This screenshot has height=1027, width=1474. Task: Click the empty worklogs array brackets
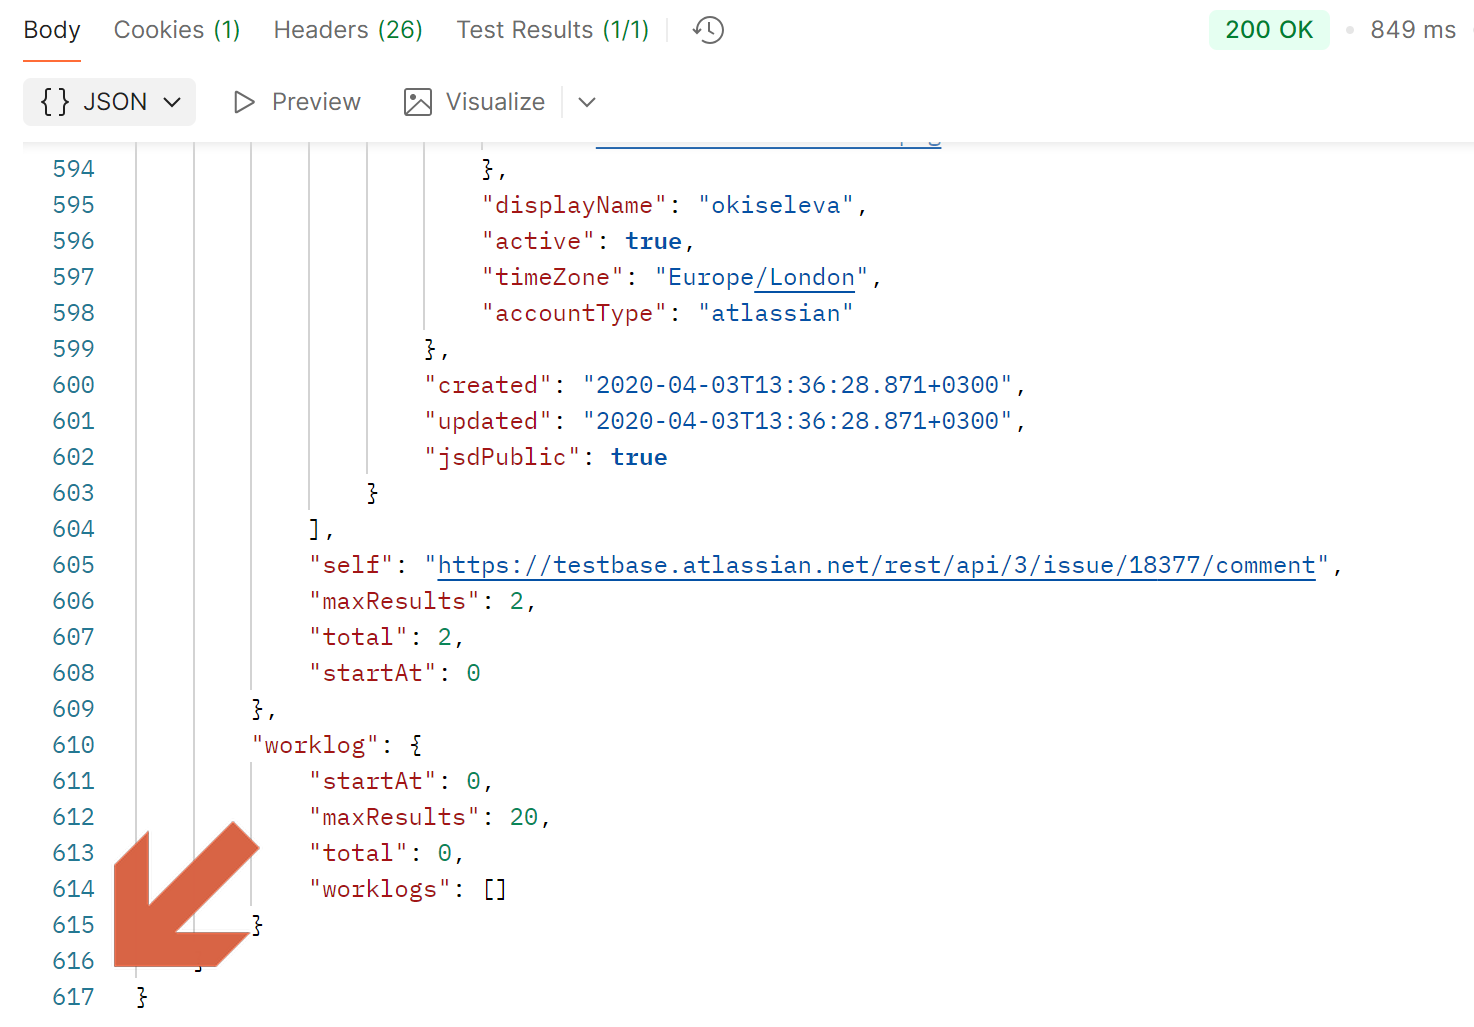point(495,889)
